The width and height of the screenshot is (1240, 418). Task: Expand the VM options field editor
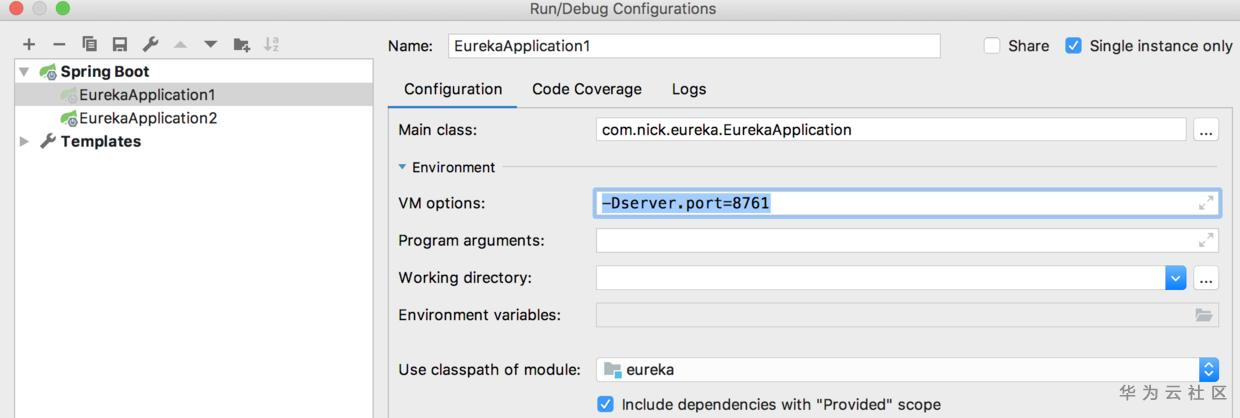click(x=1206, y=203)
